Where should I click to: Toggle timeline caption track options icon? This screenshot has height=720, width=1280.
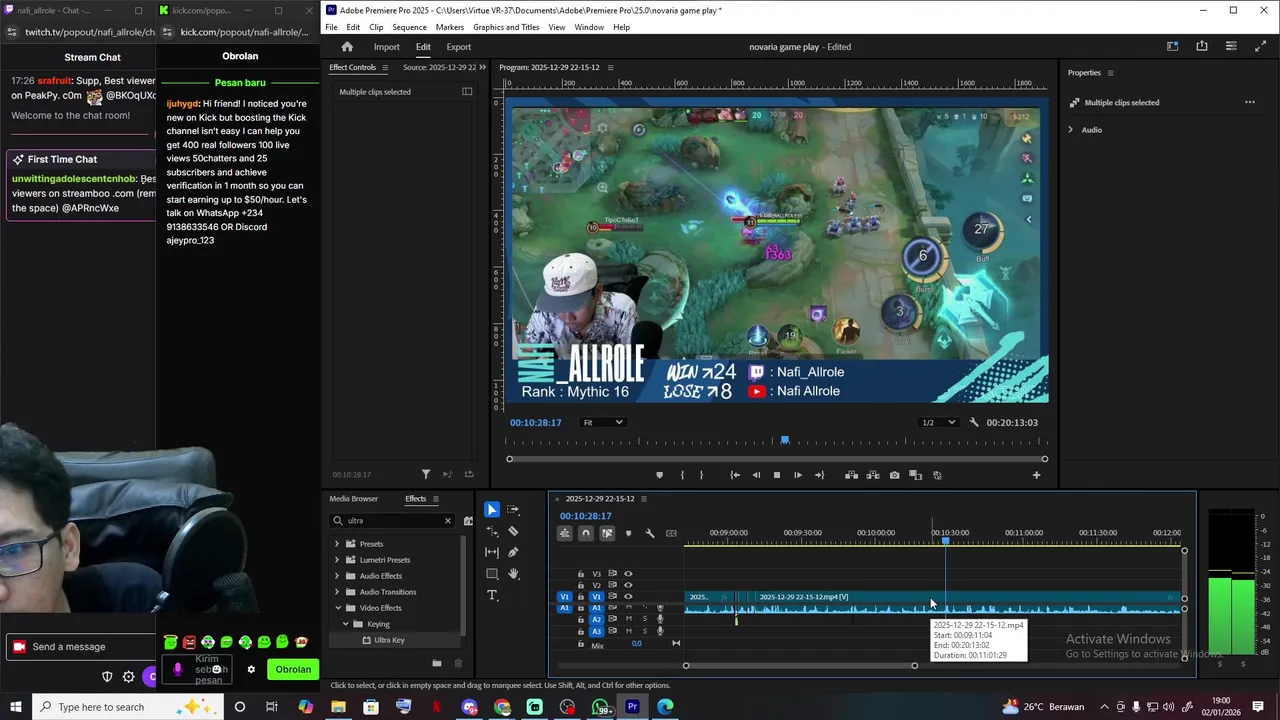pyautogui.click(x=671, y=533)
